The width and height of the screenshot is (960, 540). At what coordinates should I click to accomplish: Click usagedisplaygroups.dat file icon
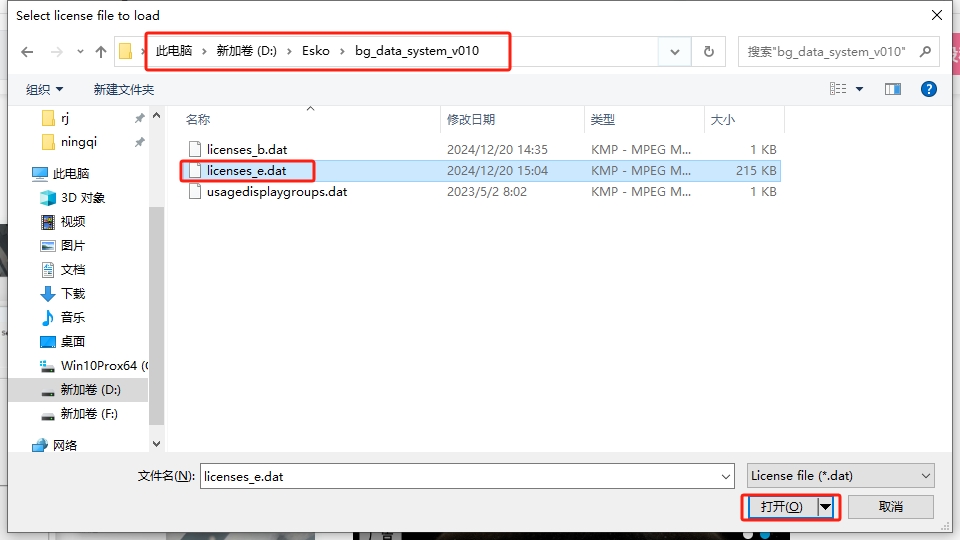click(x=195, y=192)
